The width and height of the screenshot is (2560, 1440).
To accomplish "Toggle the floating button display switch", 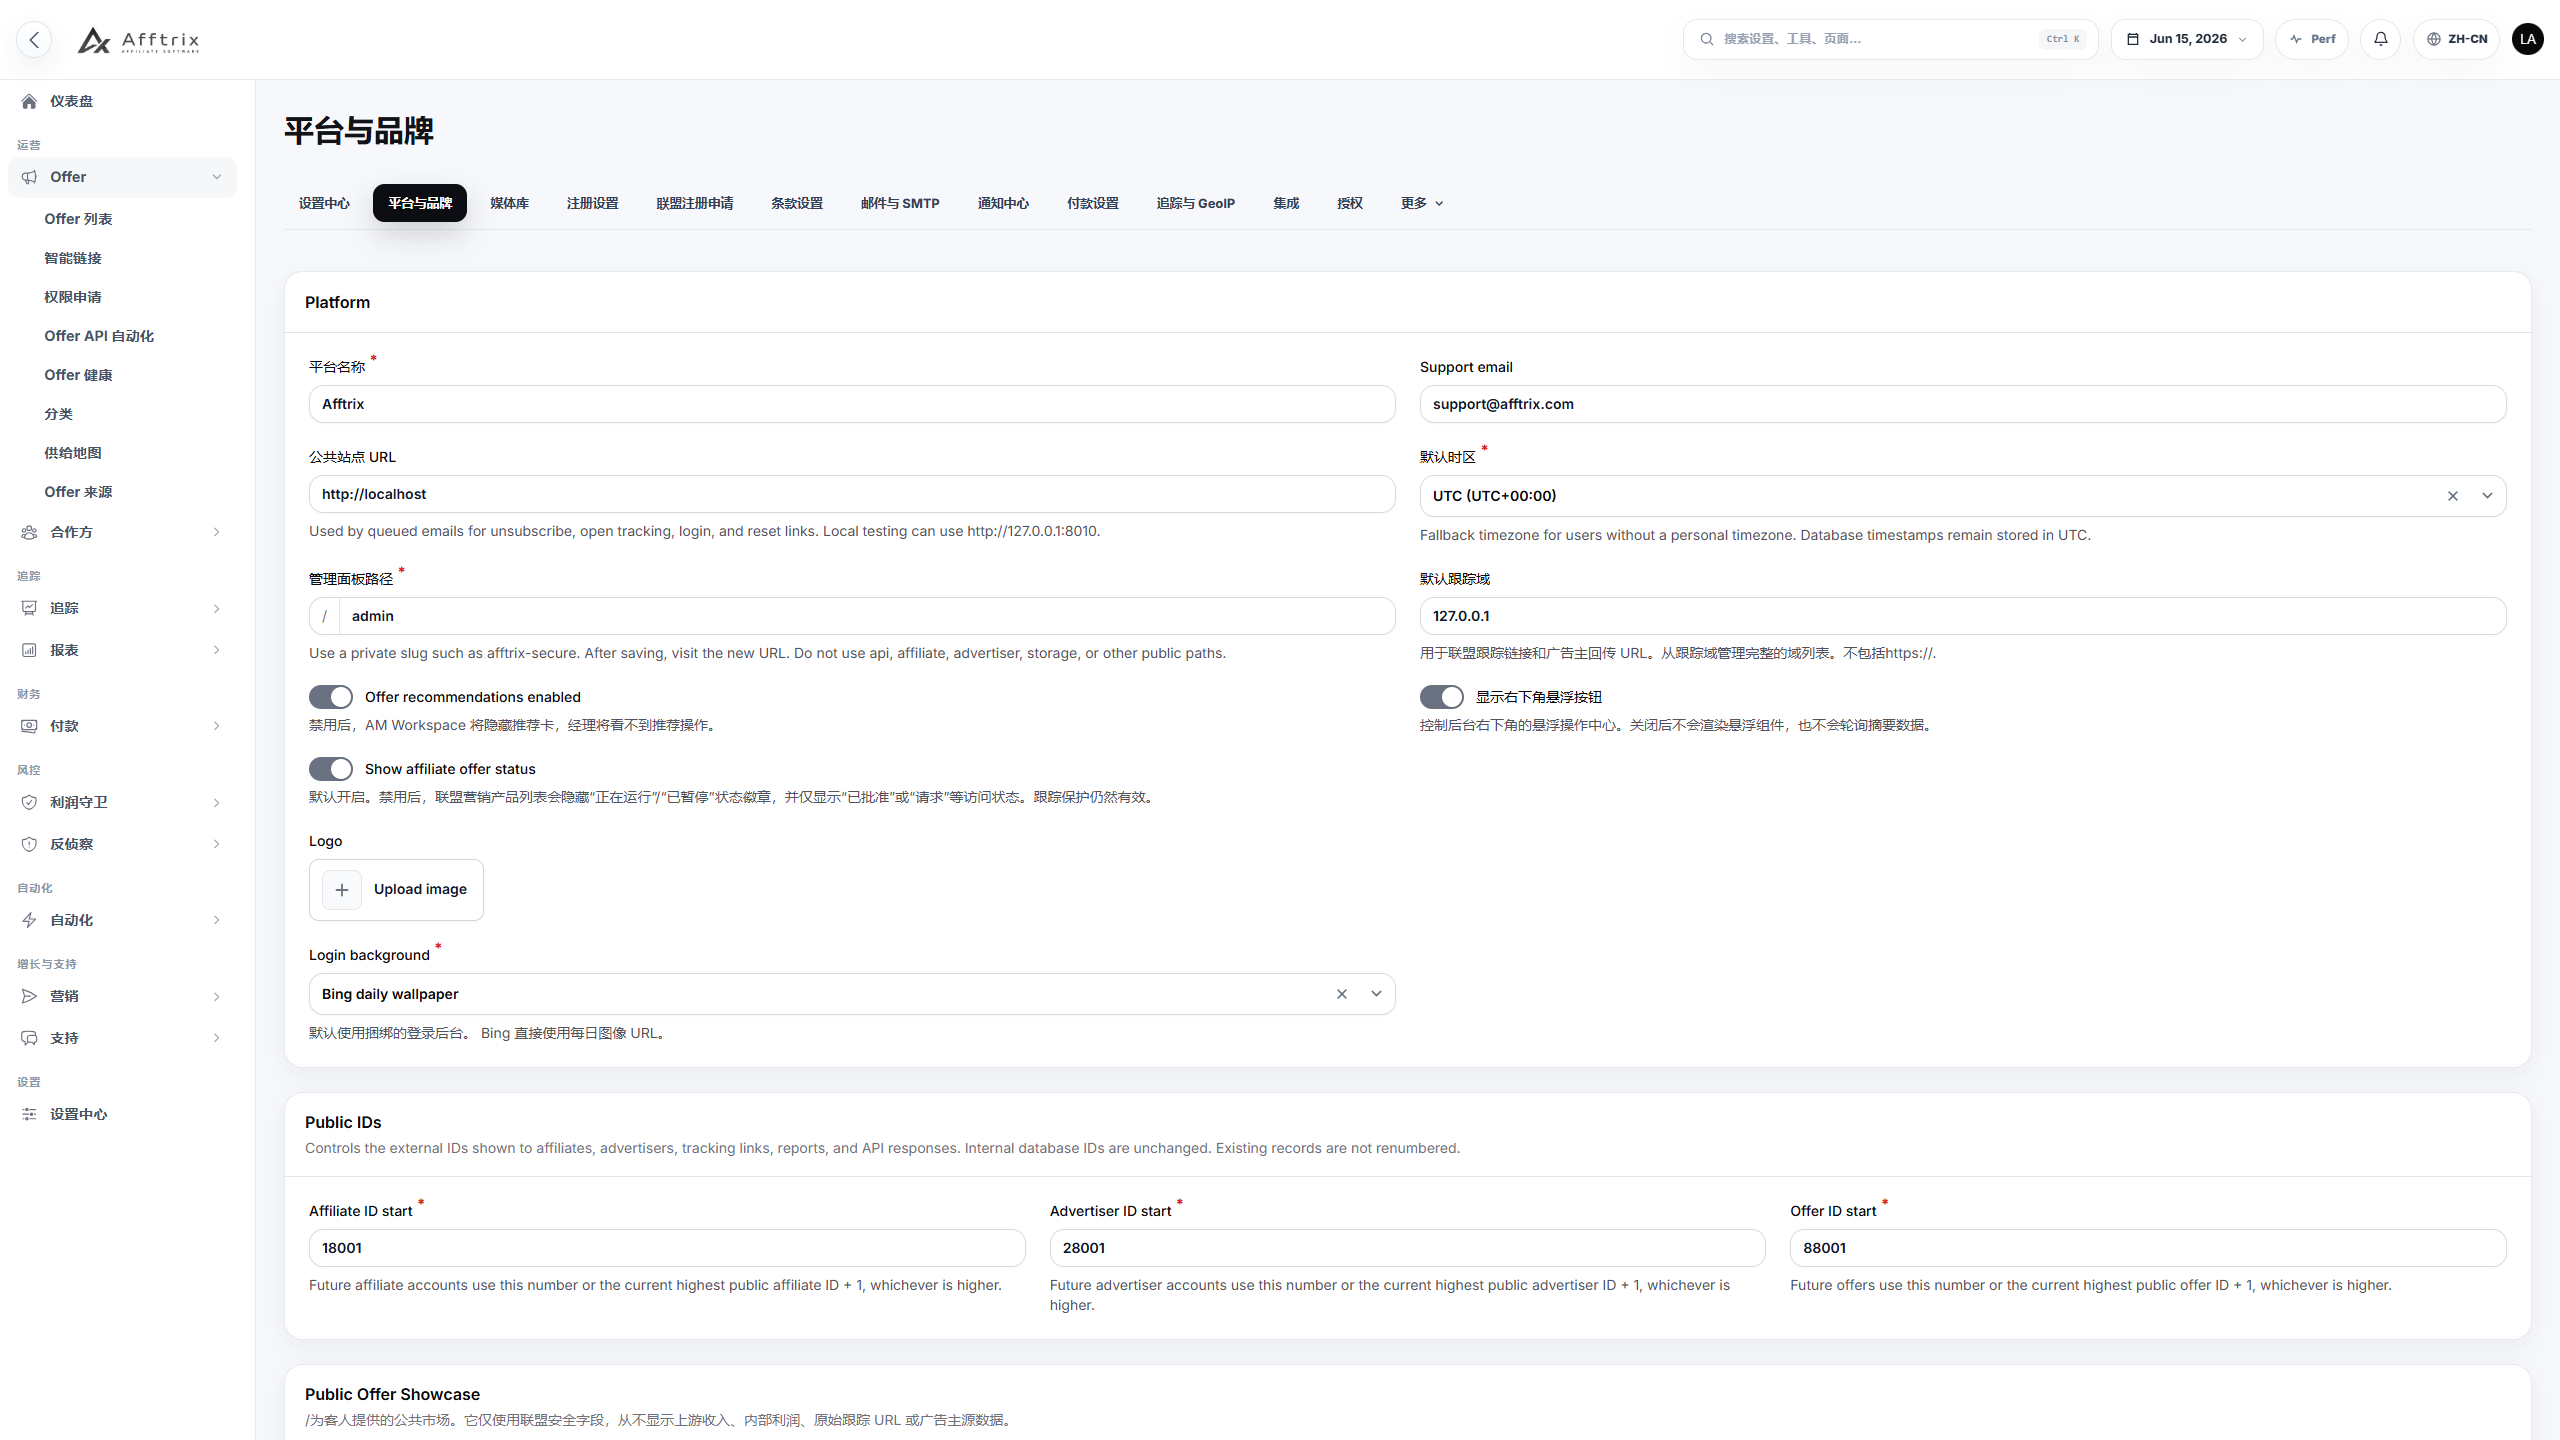I will [1441, 697].
